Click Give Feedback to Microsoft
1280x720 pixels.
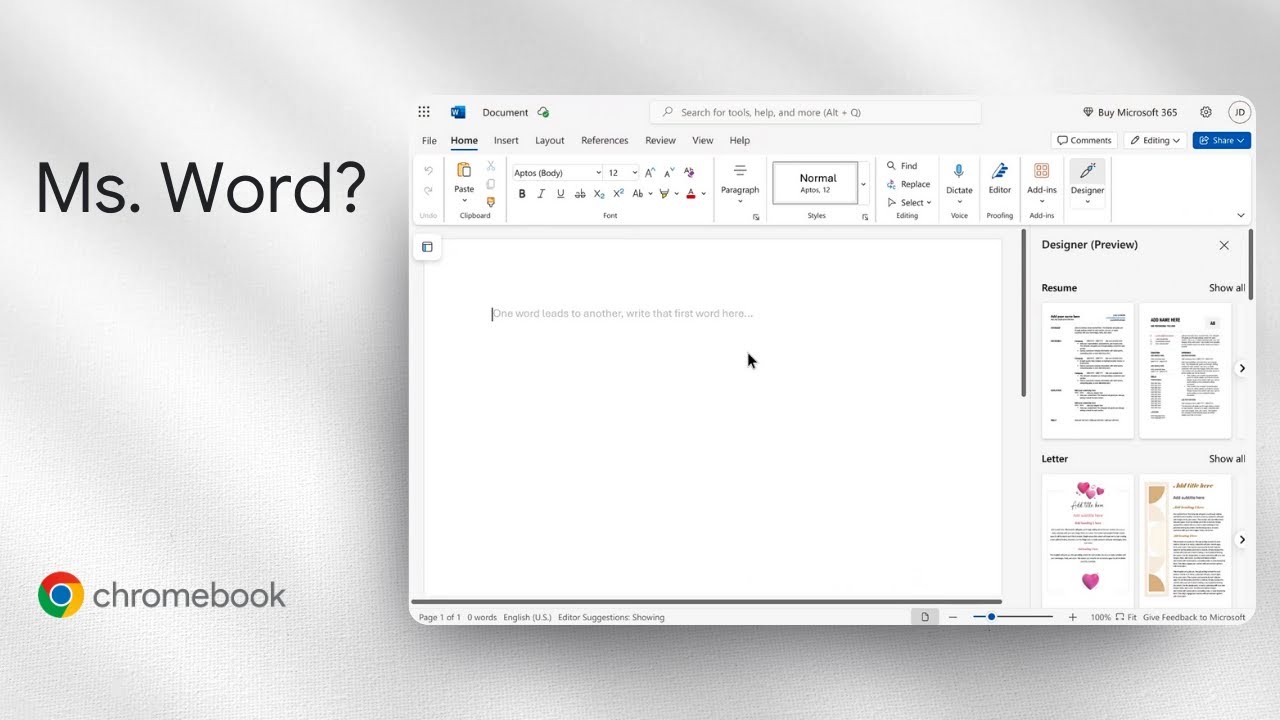tap(1194, 617)
